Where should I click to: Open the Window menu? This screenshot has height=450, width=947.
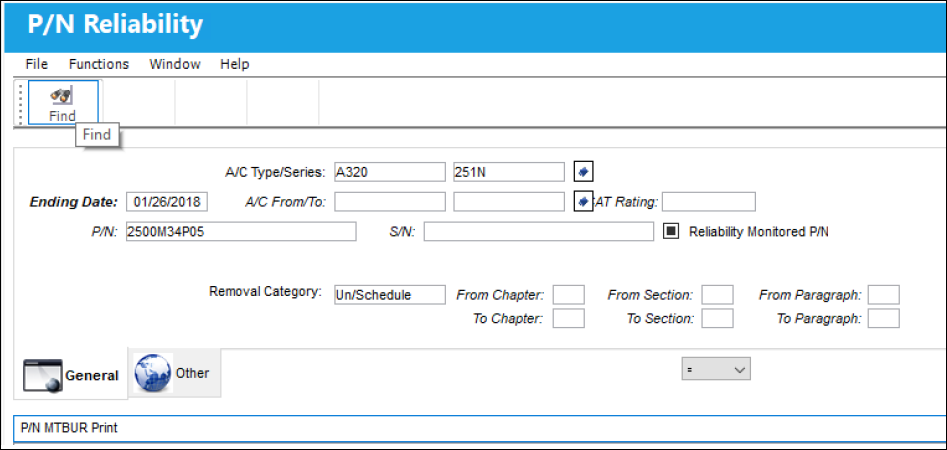point(175,64)
